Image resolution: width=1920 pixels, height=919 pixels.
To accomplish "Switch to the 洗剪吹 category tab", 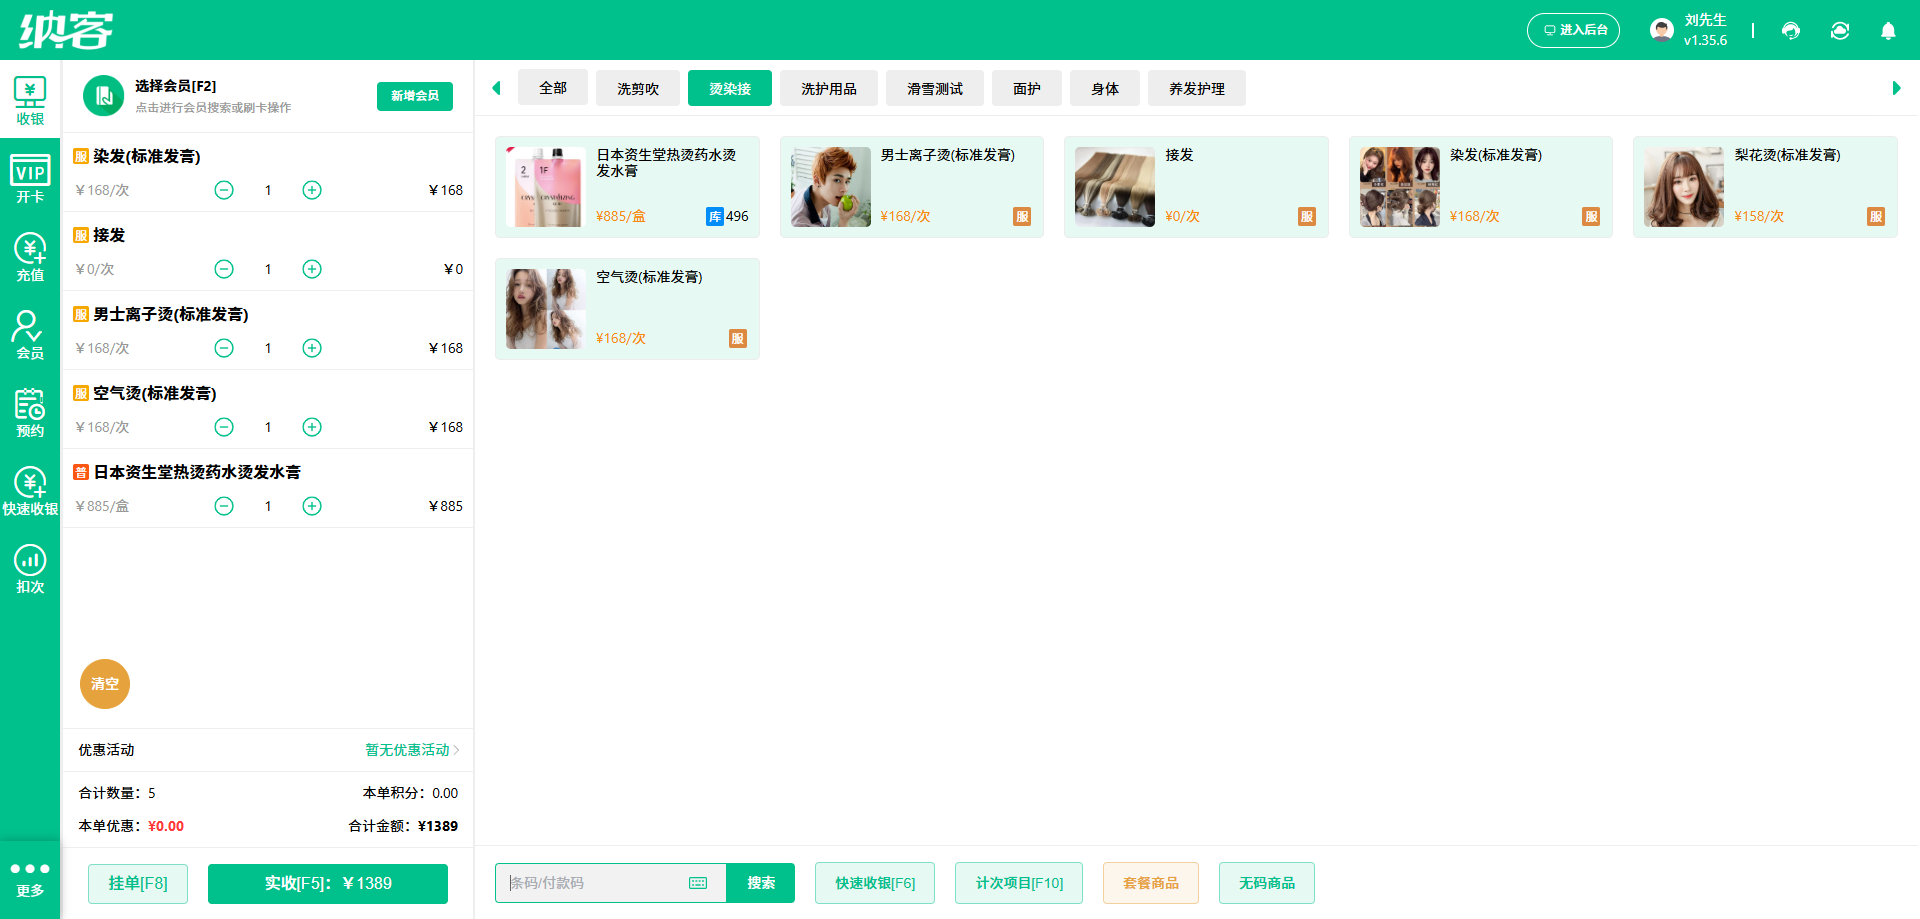I will coord(638,88).
